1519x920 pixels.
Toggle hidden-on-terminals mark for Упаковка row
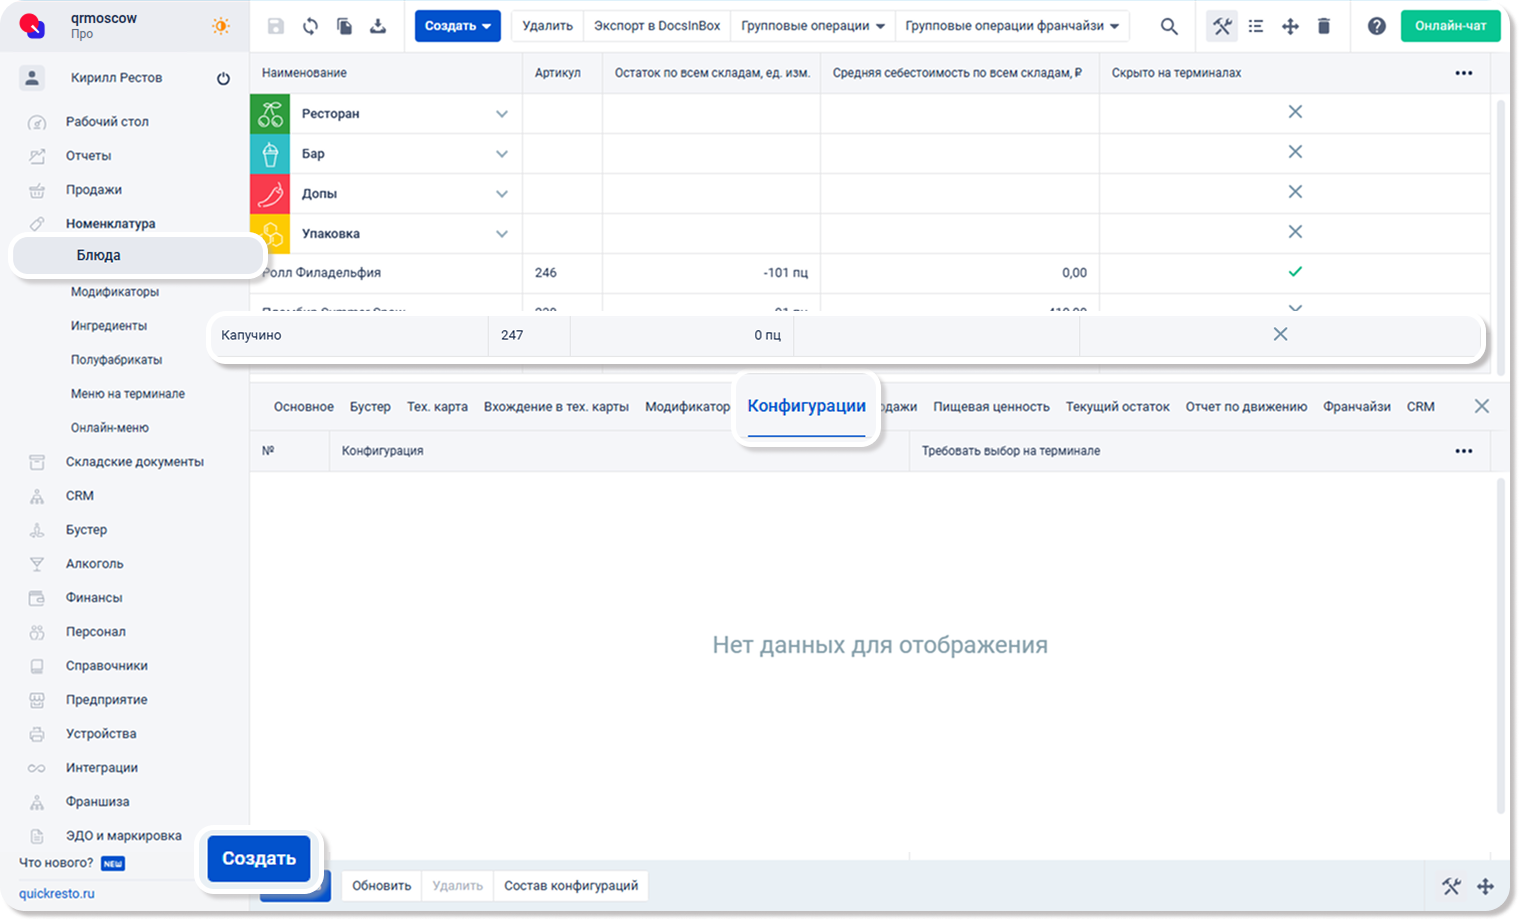(x=1295, y=232)
